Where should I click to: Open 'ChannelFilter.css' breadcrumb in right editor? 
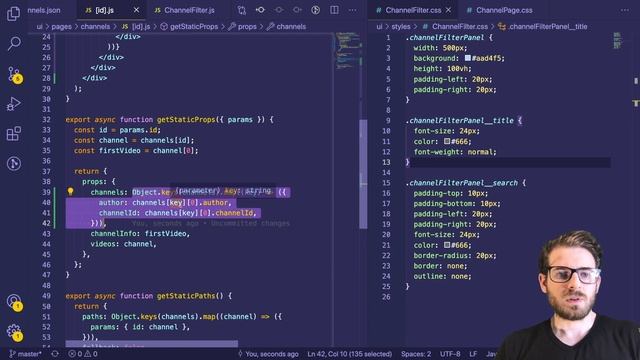click(x=455, y=27)
